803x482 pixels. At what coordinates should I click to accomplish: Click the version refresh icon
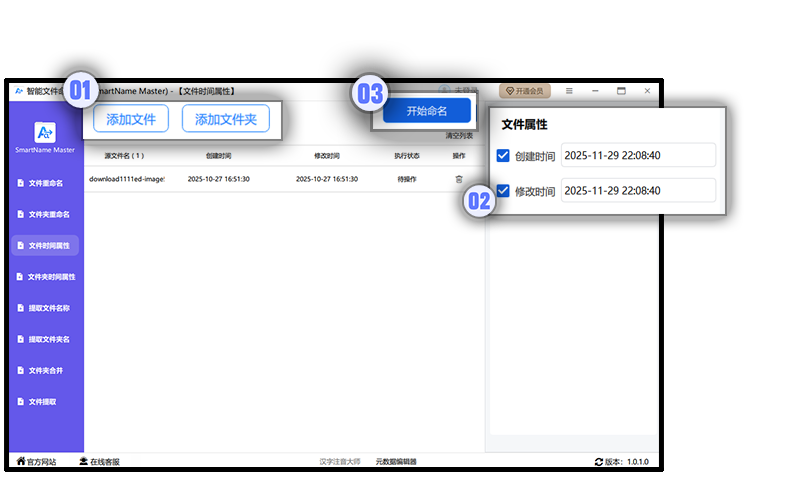(x=598, y=462)
